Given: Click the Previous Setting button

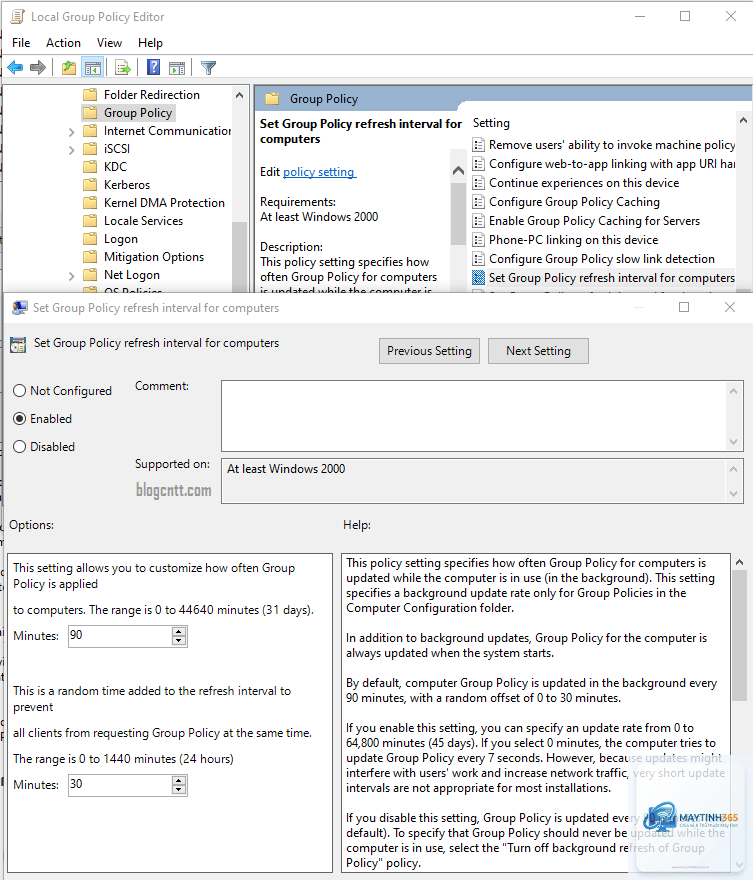Looking at the screenshot, I should coord(429,351).
